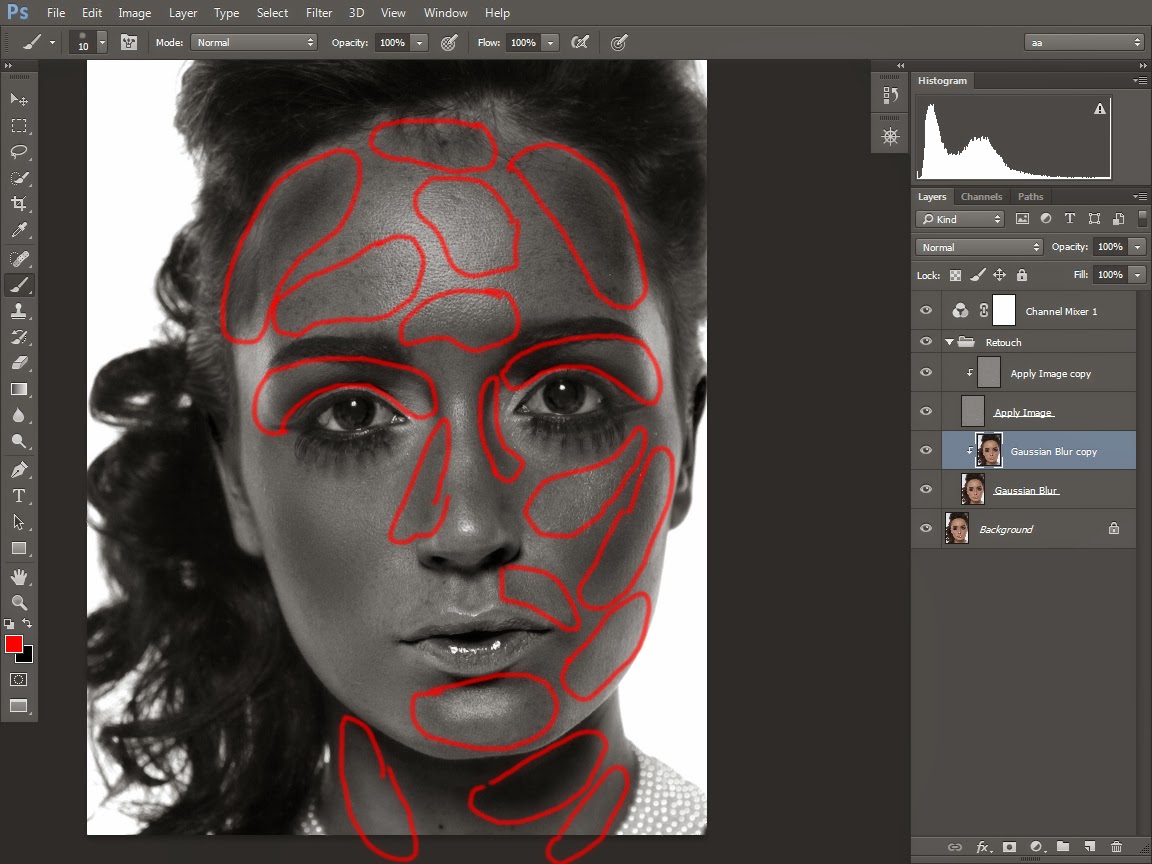Hide the Background layer
Image resolution: width=1152 pixels, height=864 pixels.
[x=926, y=529]
